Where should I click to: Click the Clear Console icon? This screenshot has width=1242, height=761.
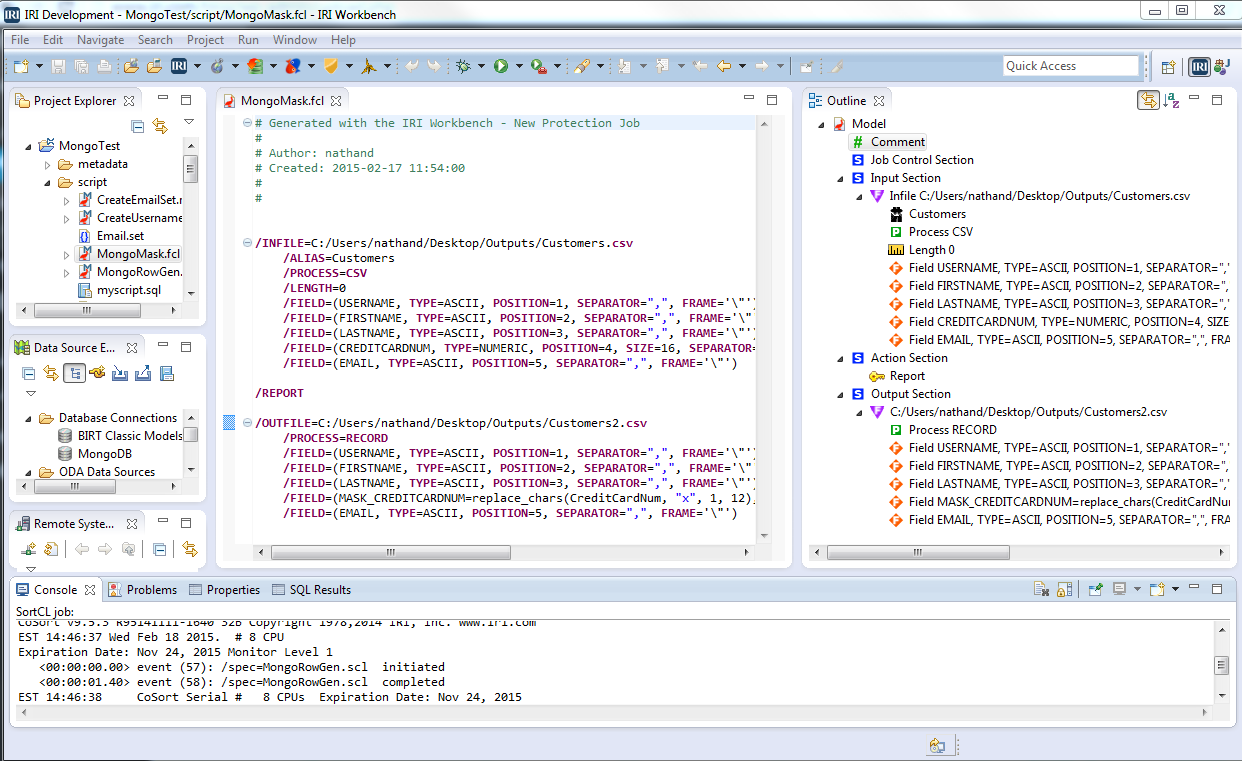1041,590
